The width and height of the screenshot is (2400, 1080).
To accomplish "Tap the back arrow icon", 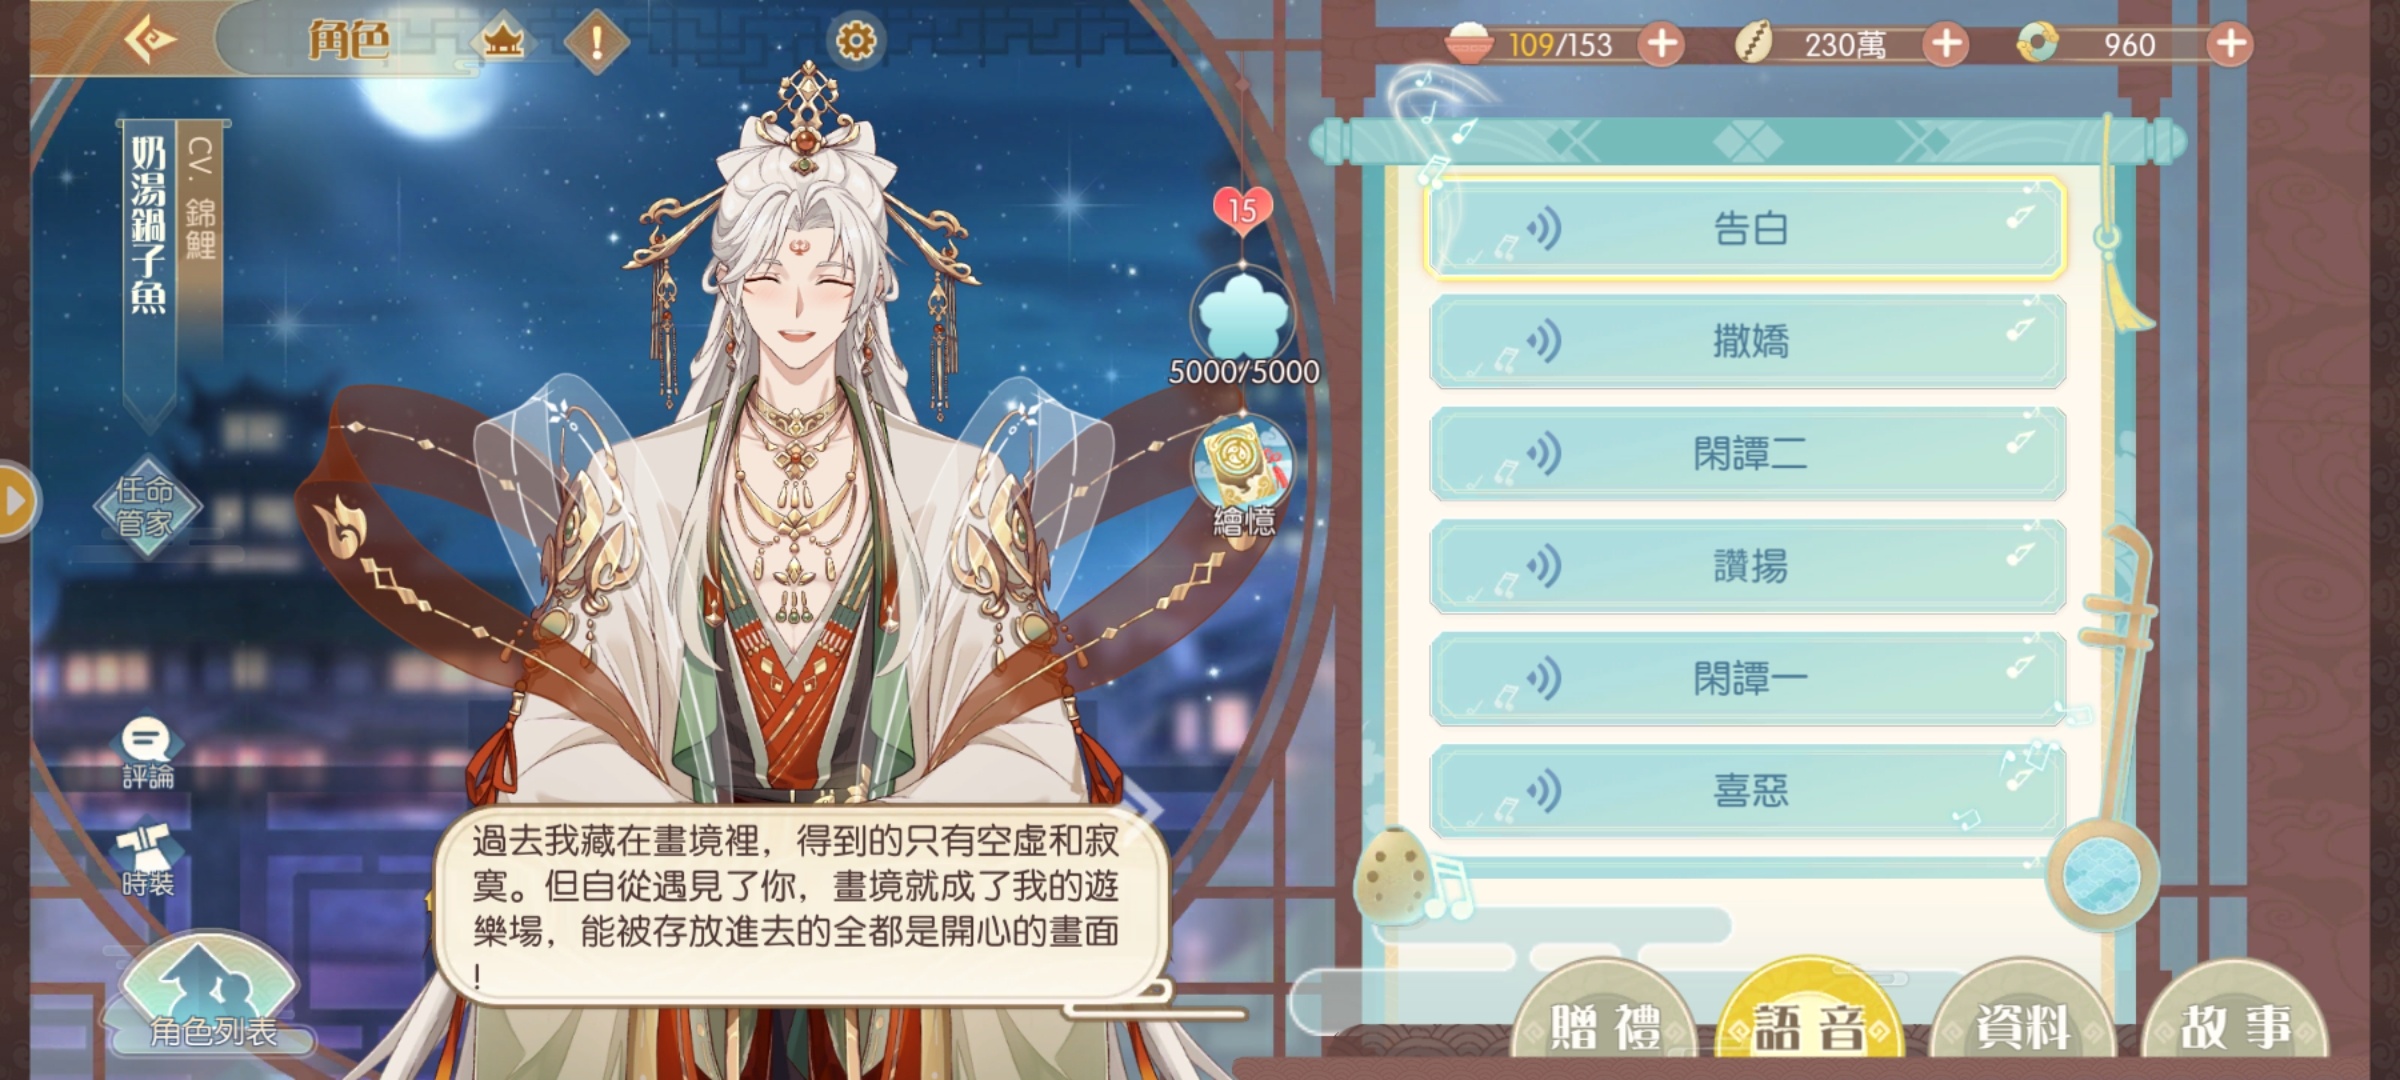I will click(x=151, y=41).
